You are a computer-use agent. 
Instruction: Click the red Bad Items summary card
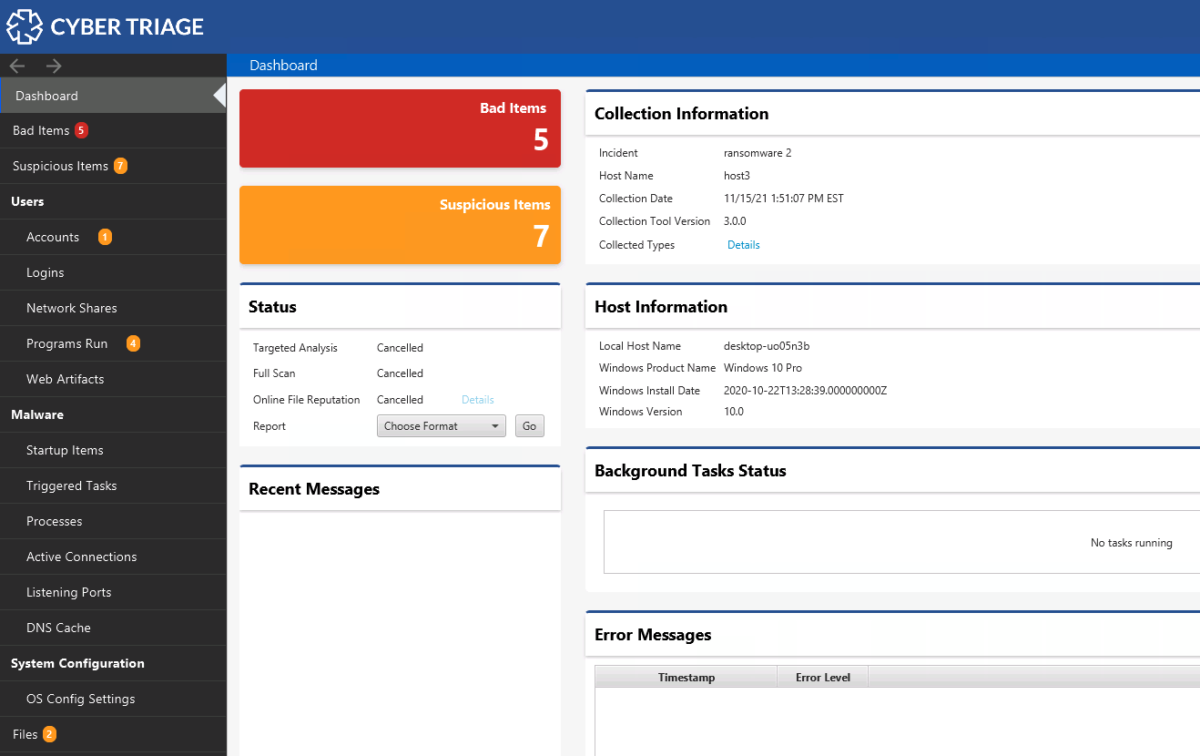[400, 128]
